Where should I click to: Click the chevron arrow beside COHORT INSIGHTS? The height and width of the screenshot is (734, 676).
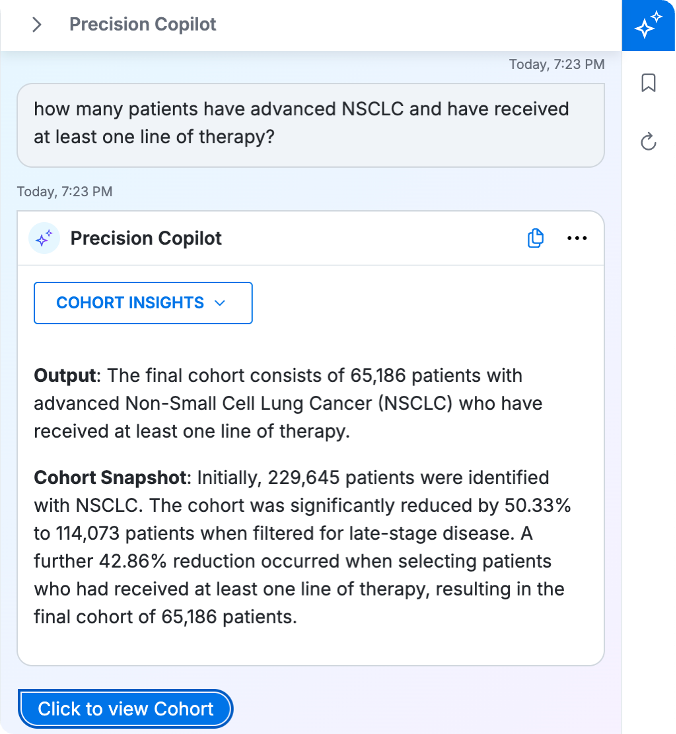221,303
